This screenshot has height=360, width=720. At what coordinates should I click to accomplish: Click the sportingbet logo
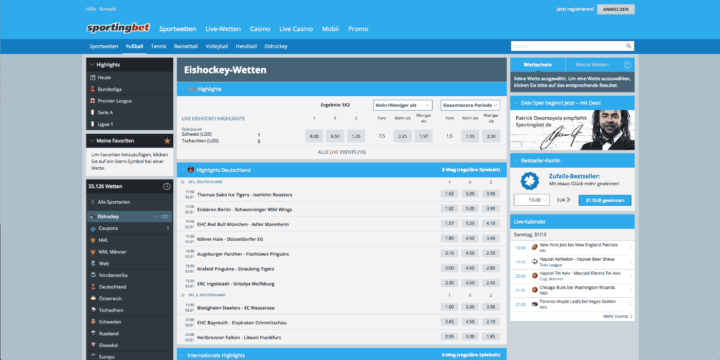coord(118,28)
